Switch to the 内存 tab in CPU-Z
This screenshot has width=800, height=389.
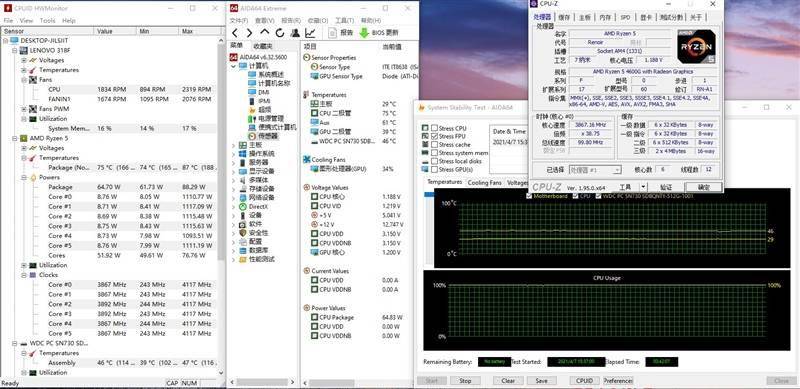[605, 17]
